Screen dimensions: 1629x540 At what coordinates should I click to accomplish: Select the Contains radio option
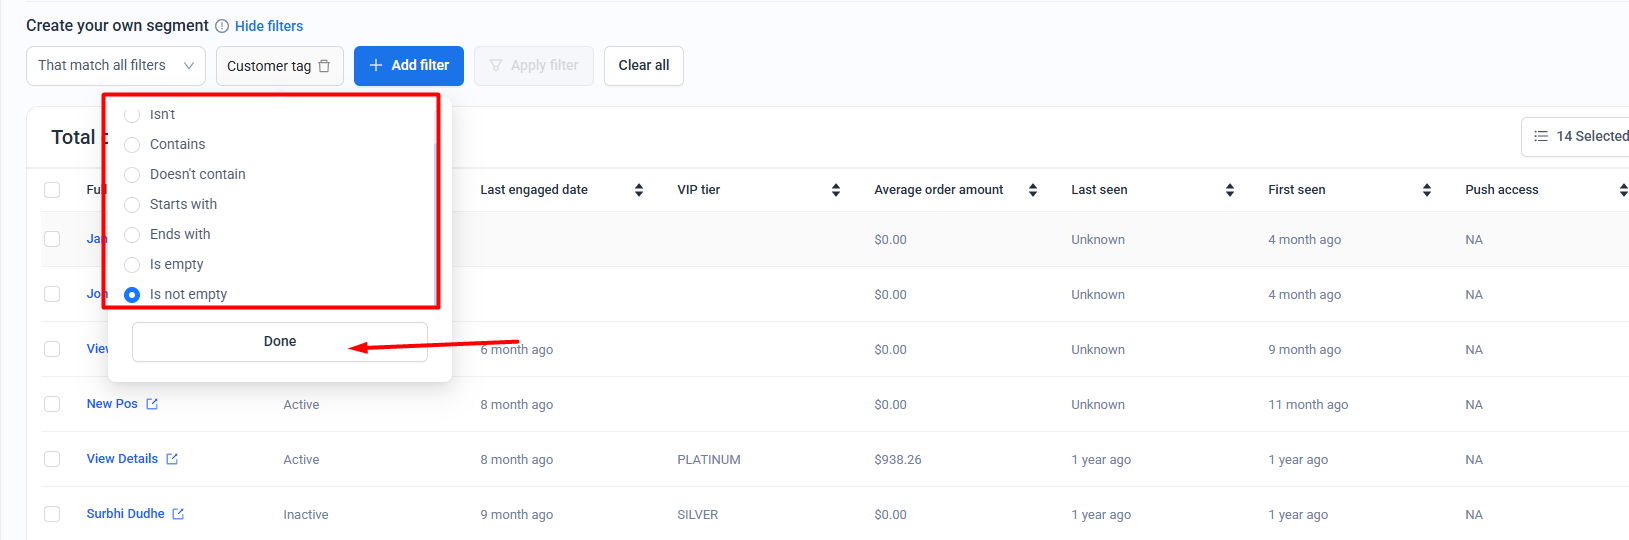[132, 145]
